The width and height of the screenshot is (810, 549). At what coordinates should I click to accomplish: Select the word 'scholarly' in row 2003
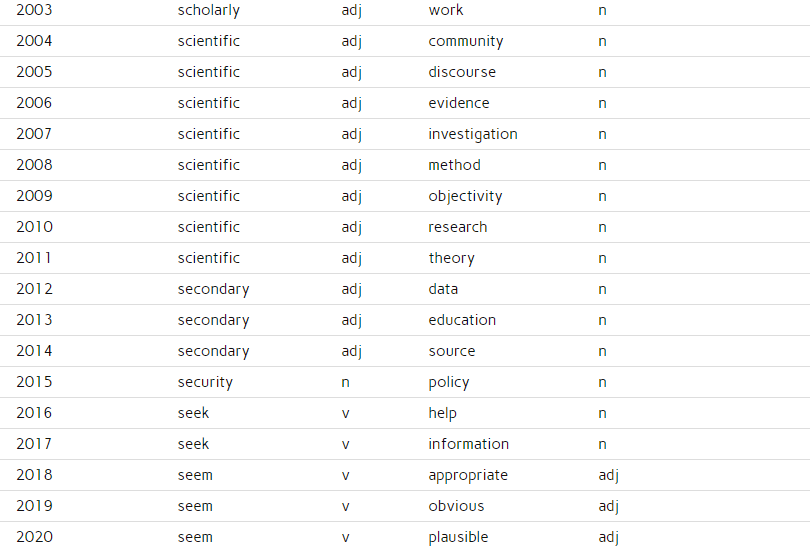click(x=209, y=11)
